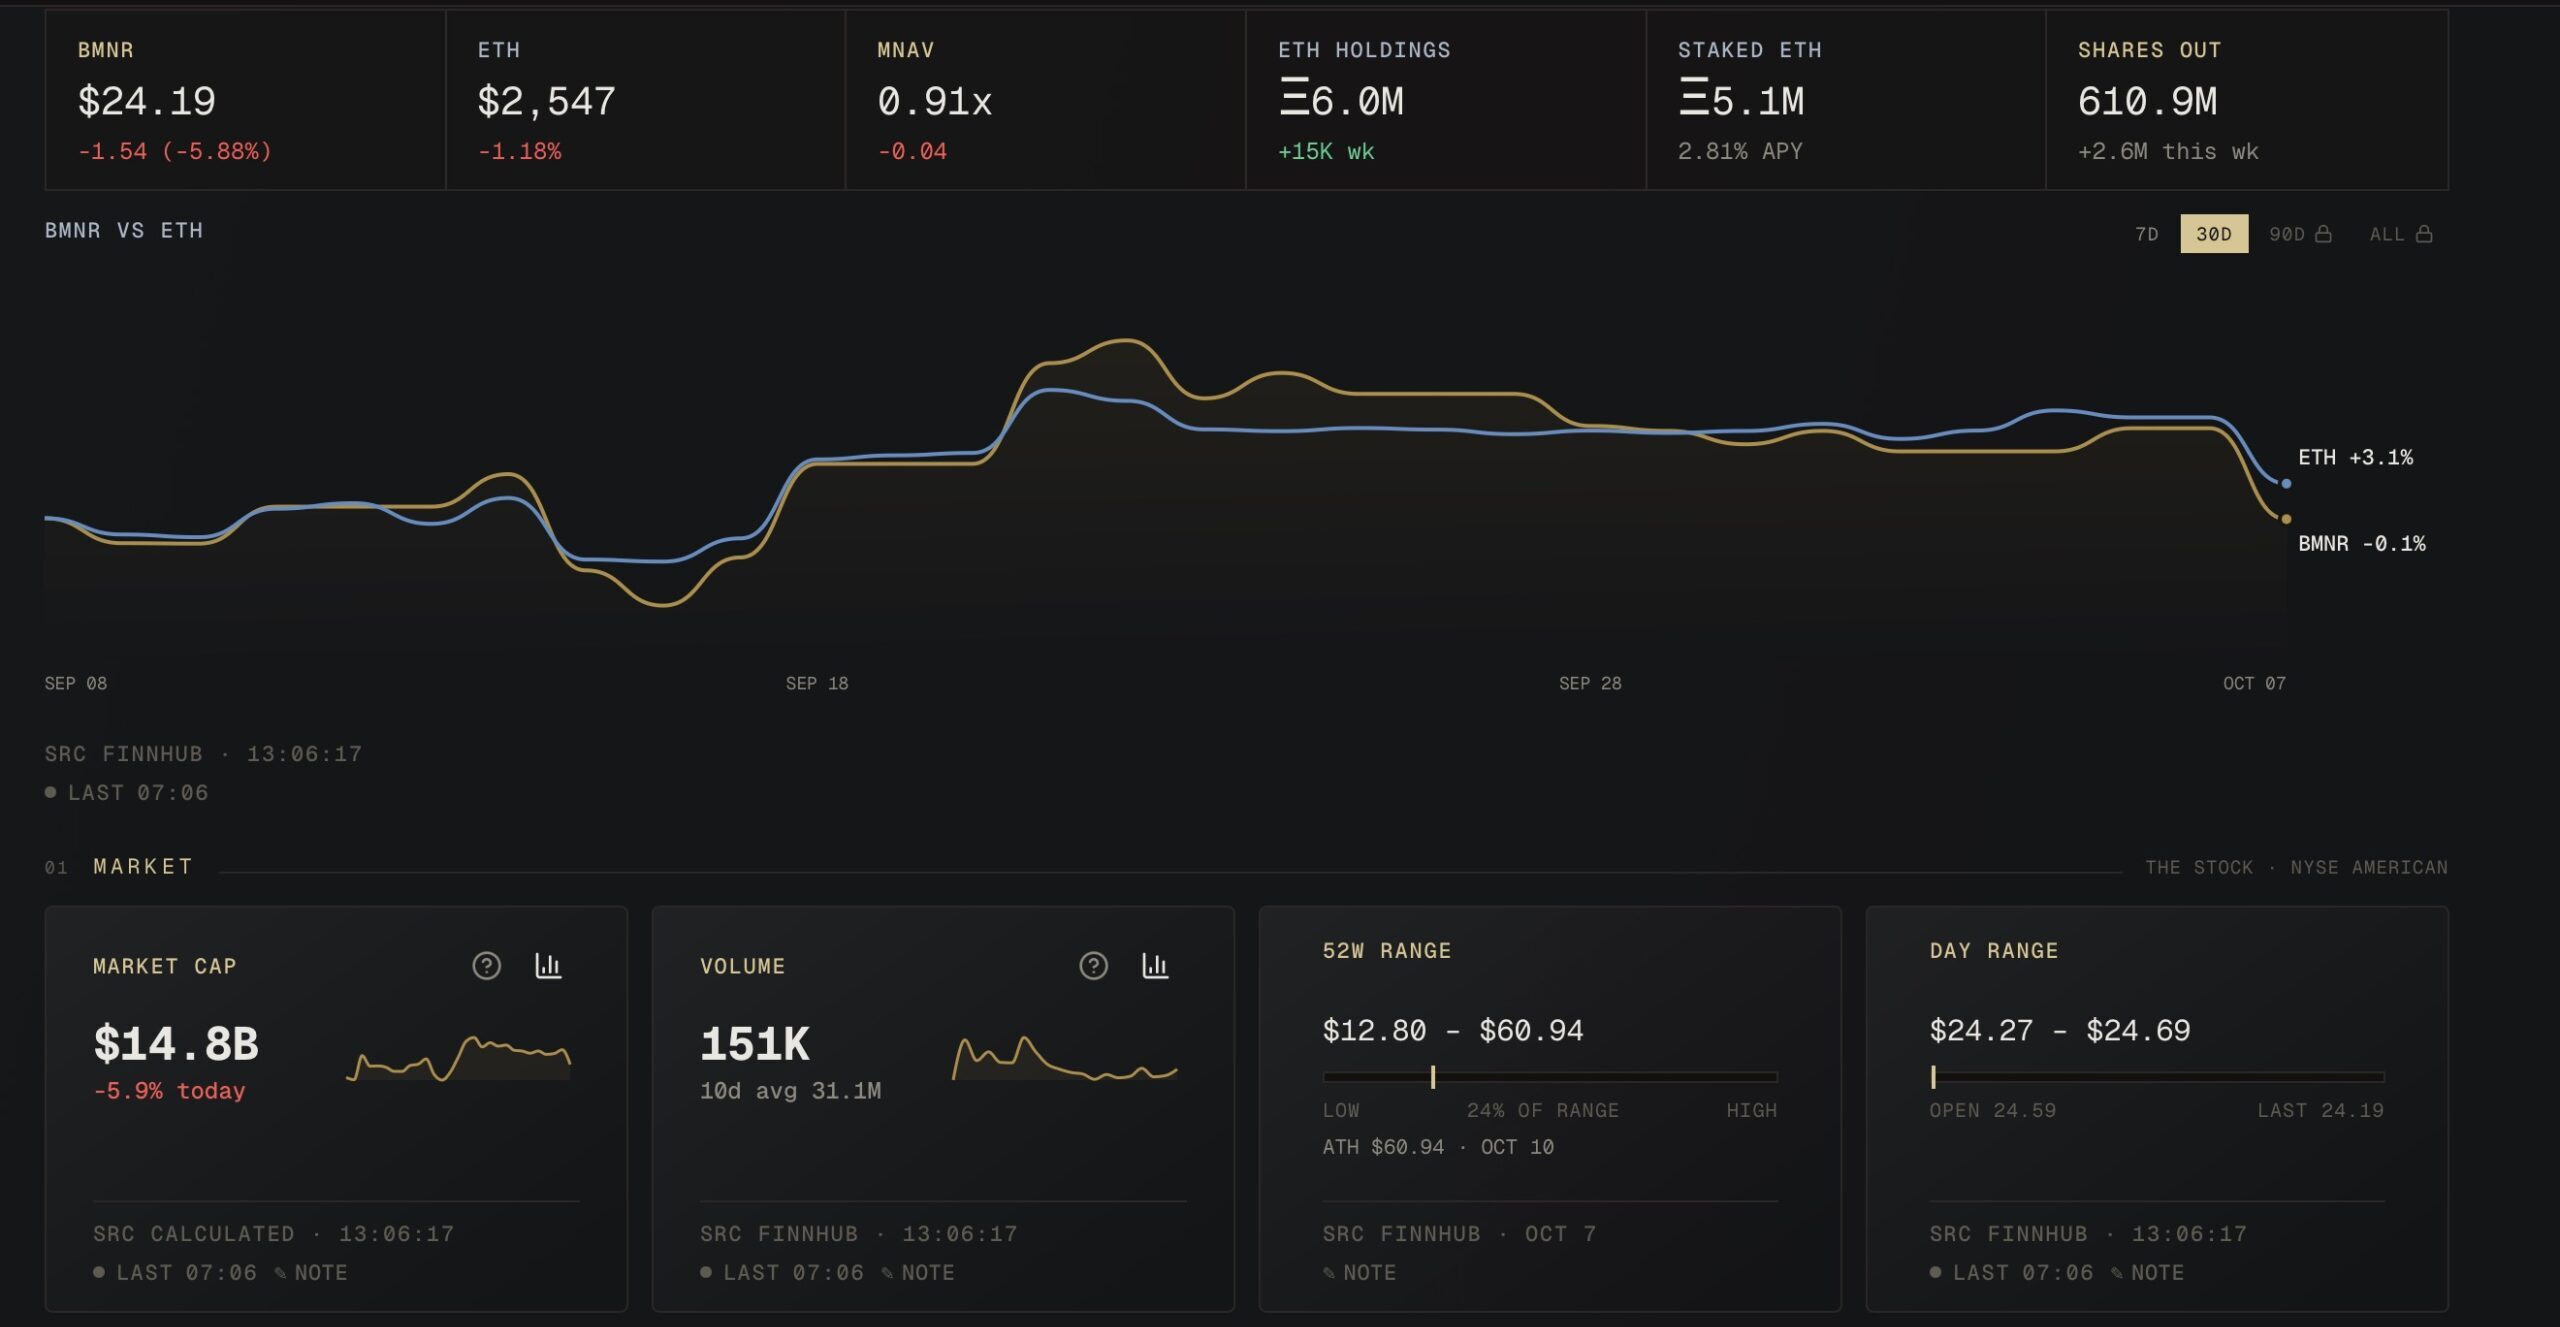Select the locked ALL chart range

pos(2400,234)
